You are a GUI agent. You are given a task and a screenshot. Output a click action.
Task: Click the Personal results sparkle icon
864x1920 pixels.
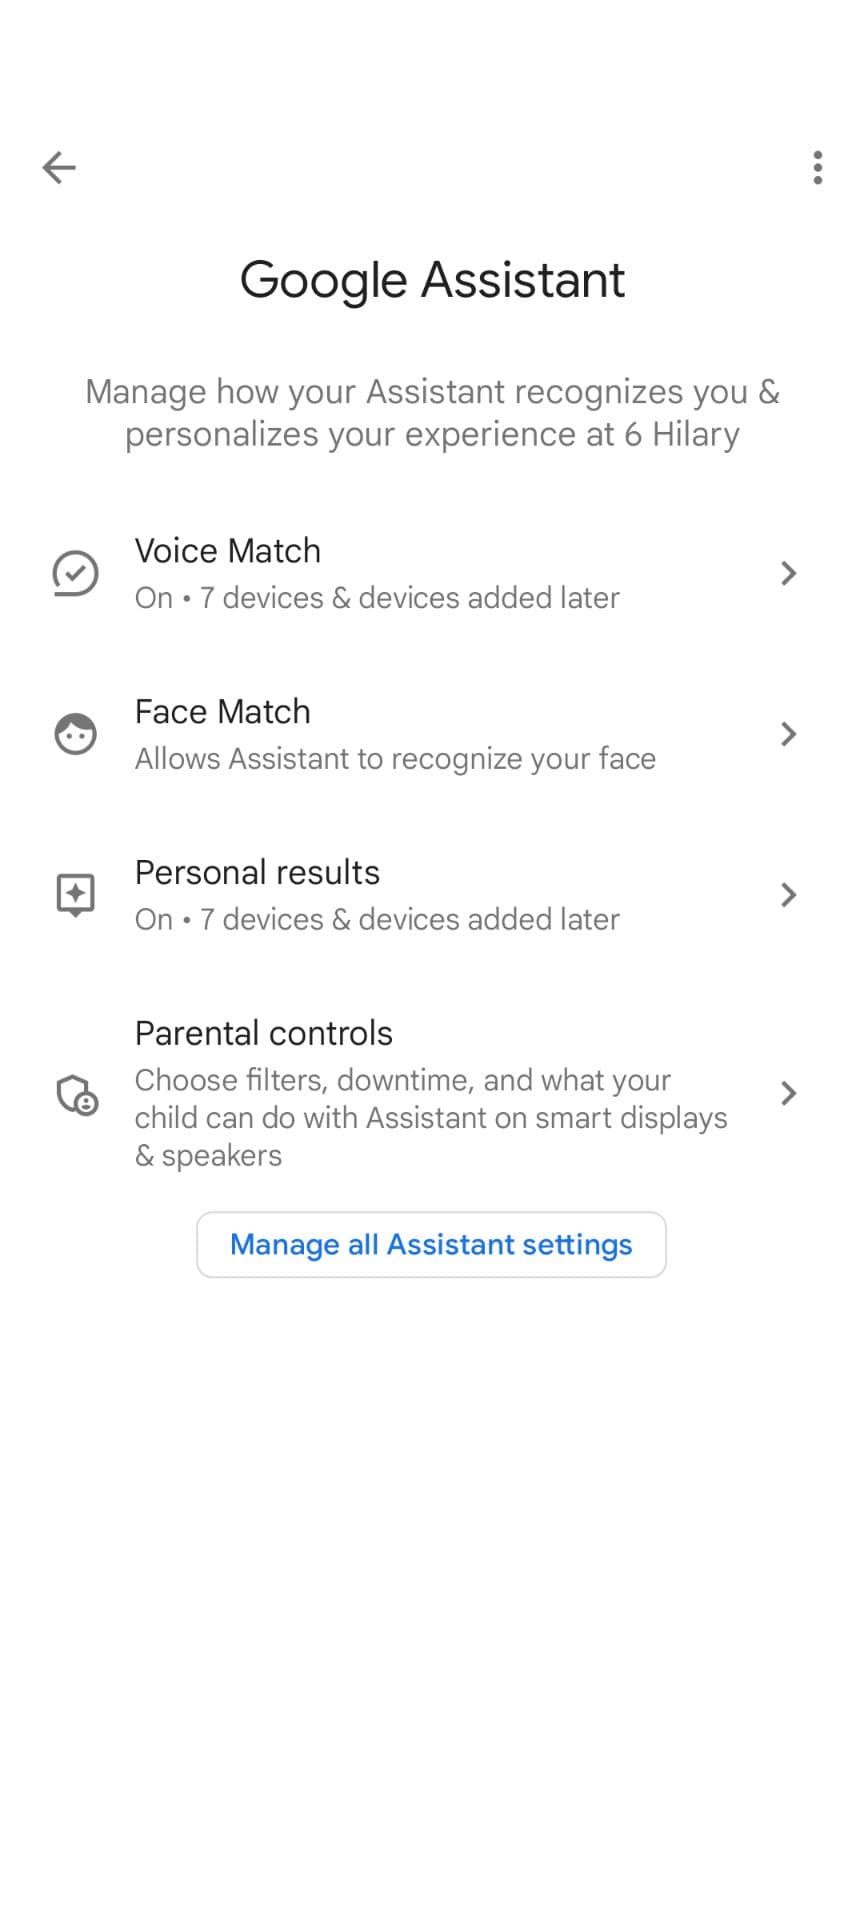pos(75,894)
